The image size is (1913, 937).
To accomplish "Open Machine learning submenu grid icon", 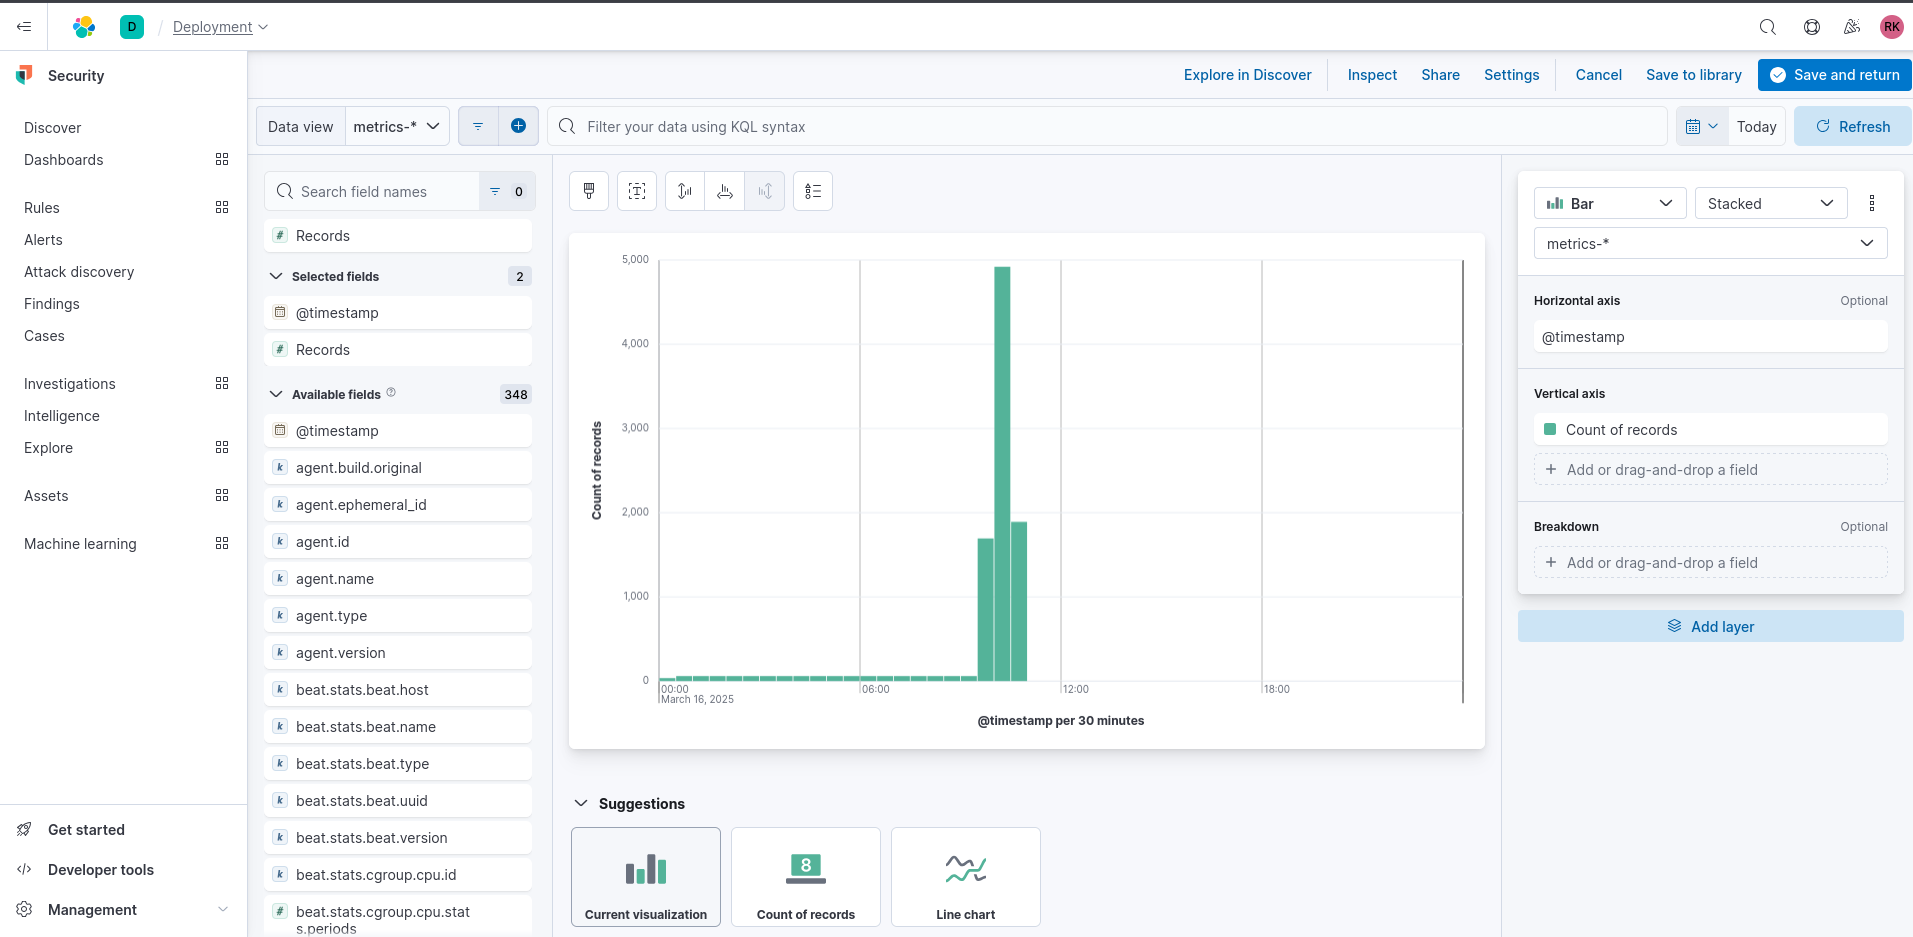I will (x=222, y=543).
